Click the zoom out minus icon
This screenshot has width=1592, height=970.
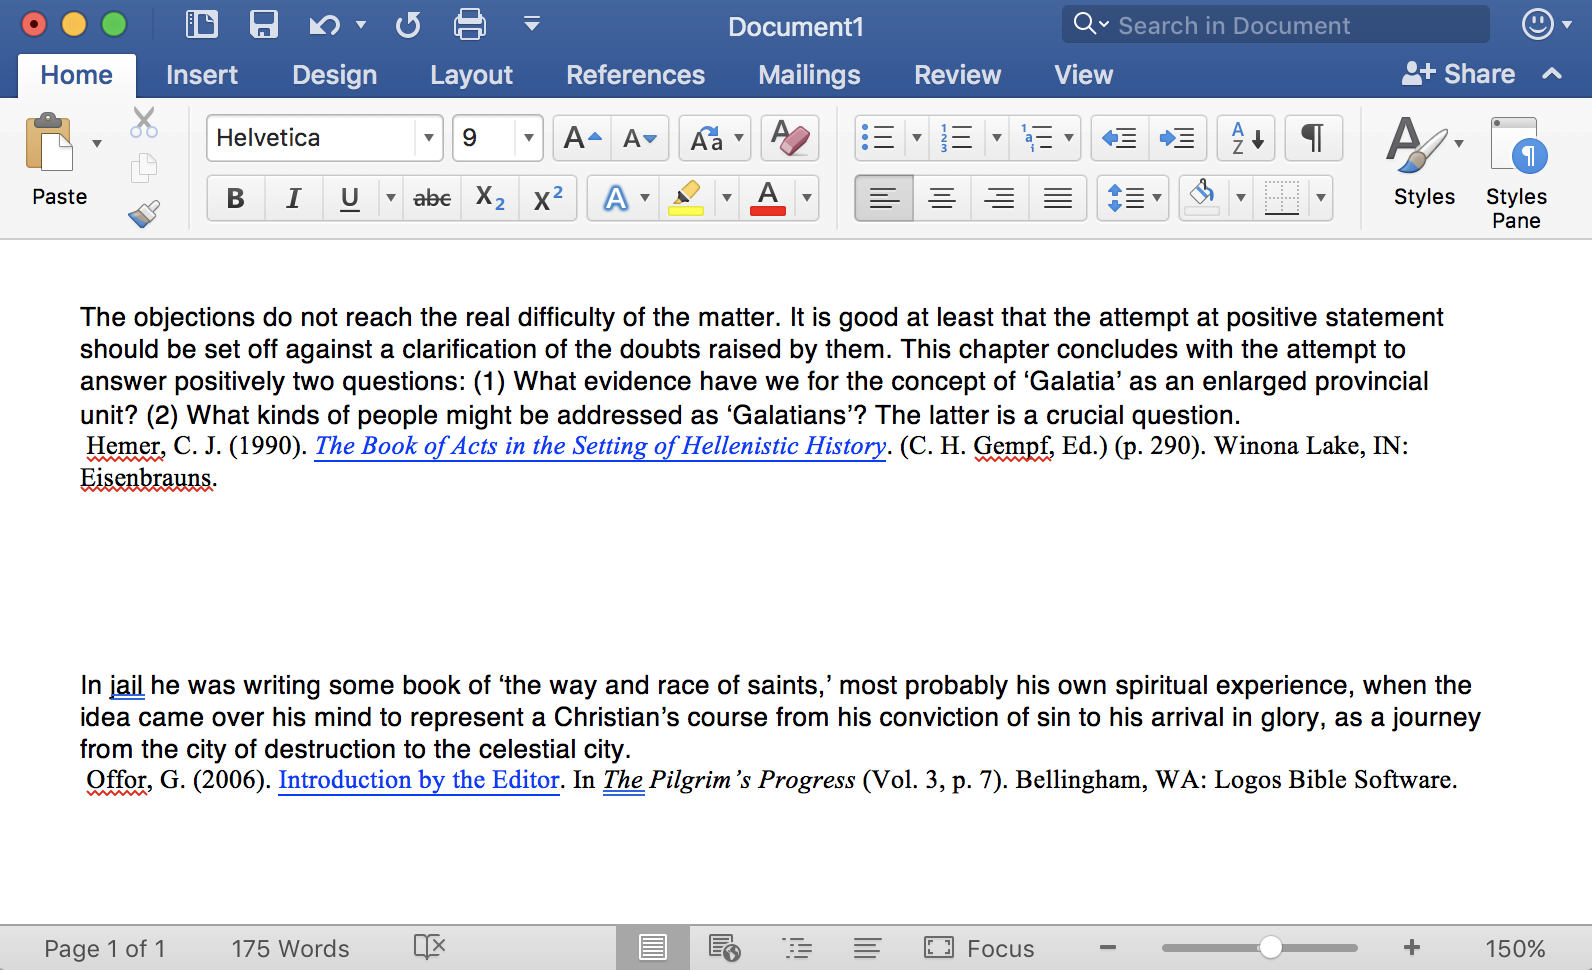(1108, 947)
